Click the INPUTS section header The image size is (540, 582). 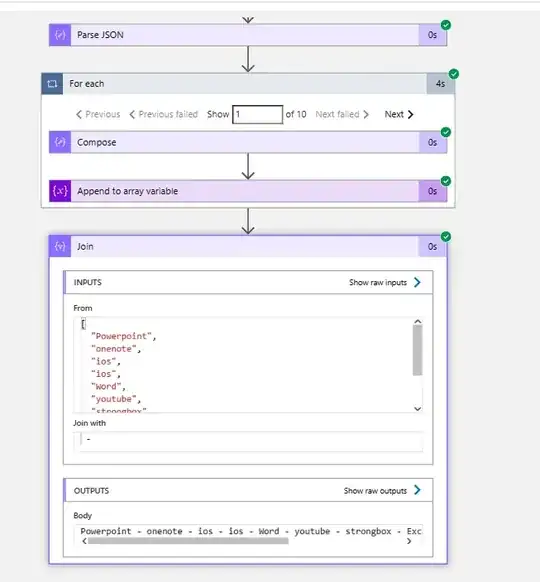point(248,282)
